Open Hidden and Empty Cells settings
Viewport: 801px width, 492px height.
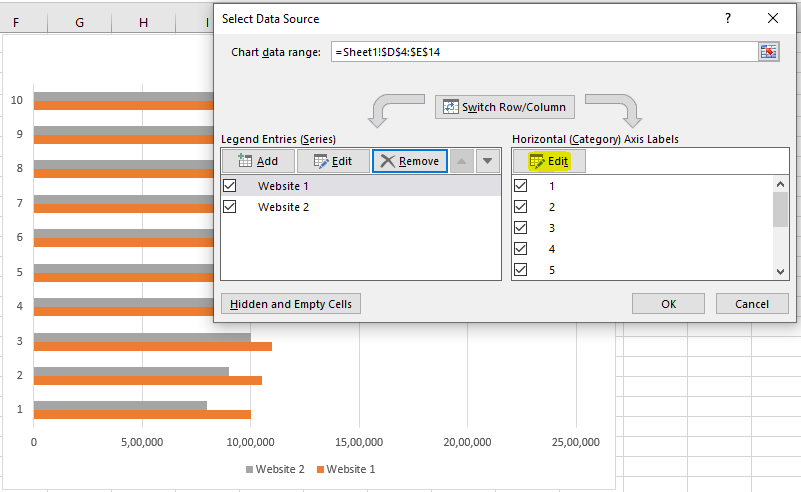(x=291, y=304)
